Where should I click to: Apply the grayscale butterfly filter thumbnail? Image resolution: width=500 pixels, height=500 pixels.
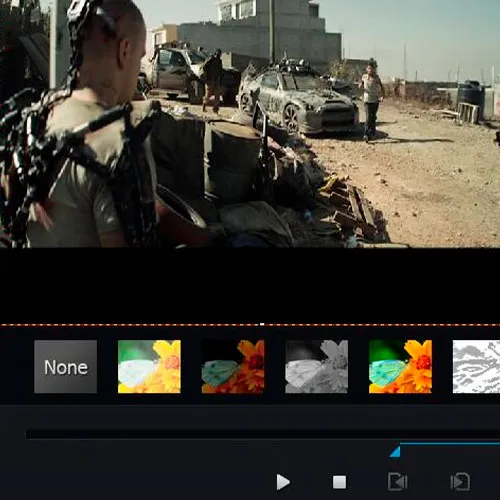click(317, 367)
